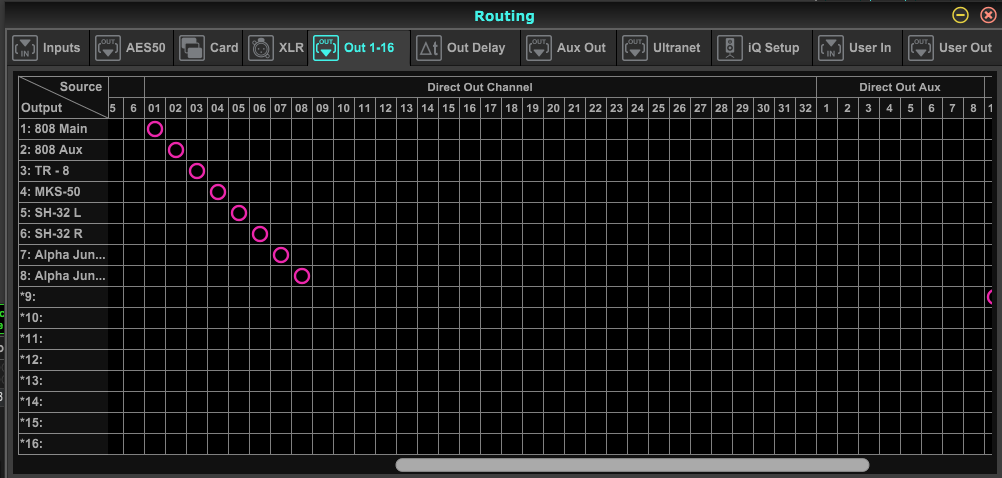
Task: Click channel column header 01
Action: coord(155,108)
